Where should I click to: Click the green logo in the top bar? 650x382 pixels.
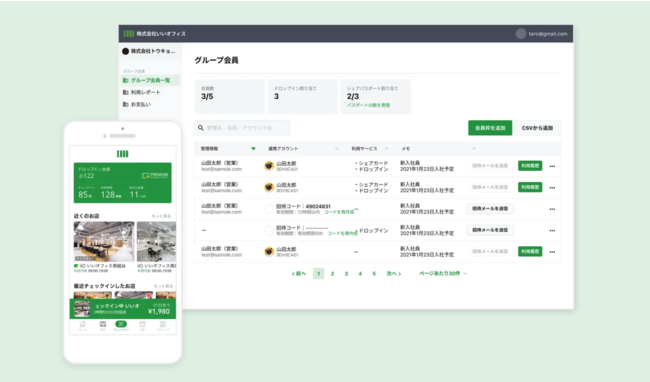click(129, 34)
